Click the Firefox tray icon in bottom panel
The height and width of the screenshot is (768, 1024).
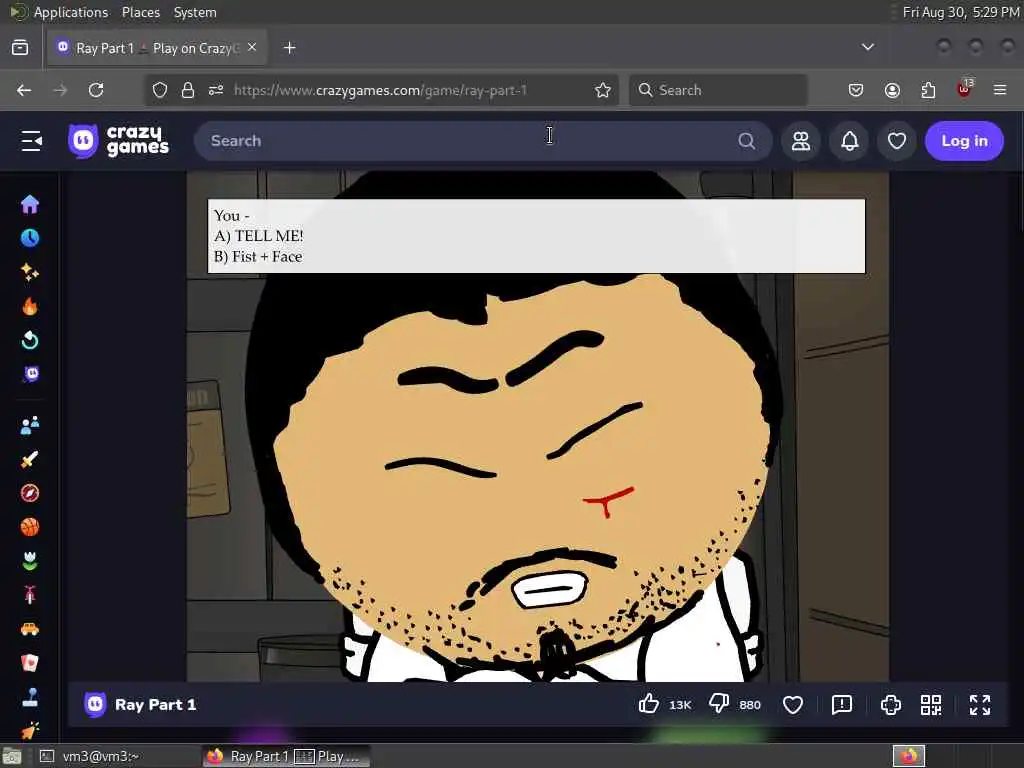pyautogui.click(x=908, y=756)
